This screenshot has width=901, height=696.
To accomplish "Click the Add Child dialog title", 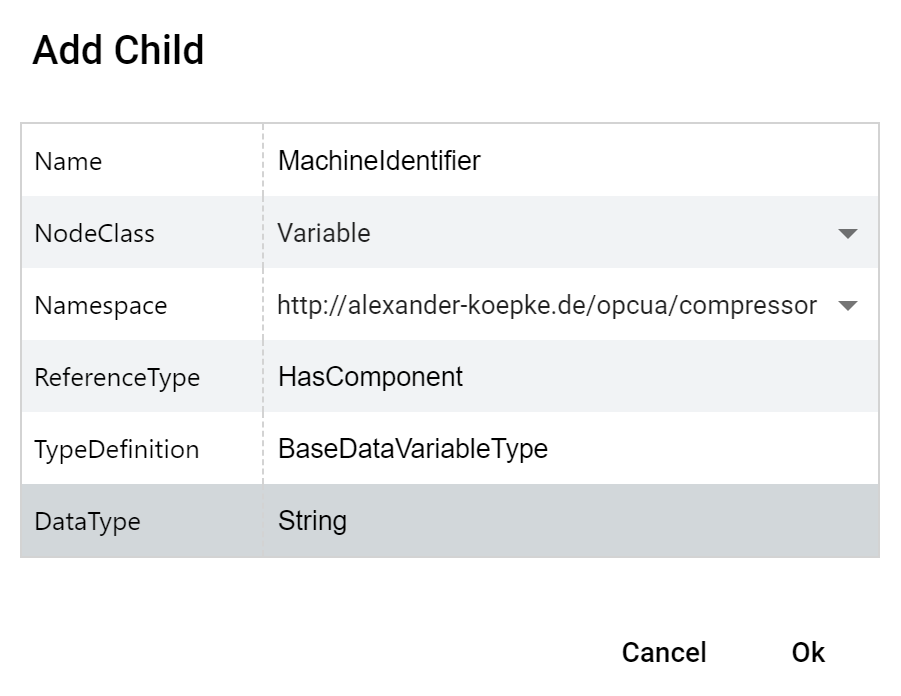I will point(118,50).
